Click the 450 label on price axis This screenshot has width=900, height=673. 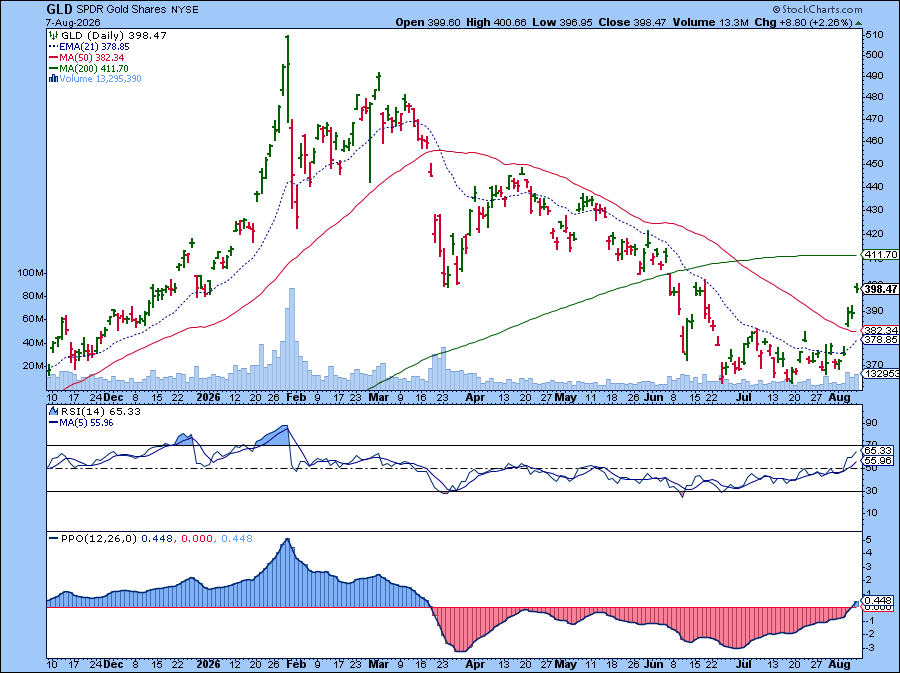[875, 164]
